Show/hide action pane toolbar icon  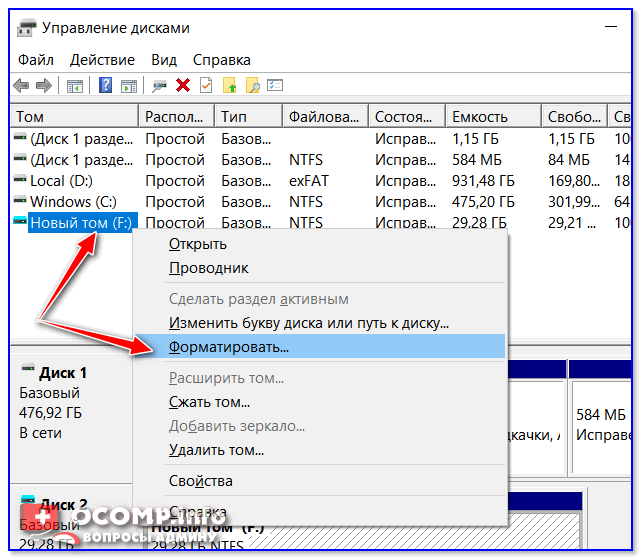129,86
